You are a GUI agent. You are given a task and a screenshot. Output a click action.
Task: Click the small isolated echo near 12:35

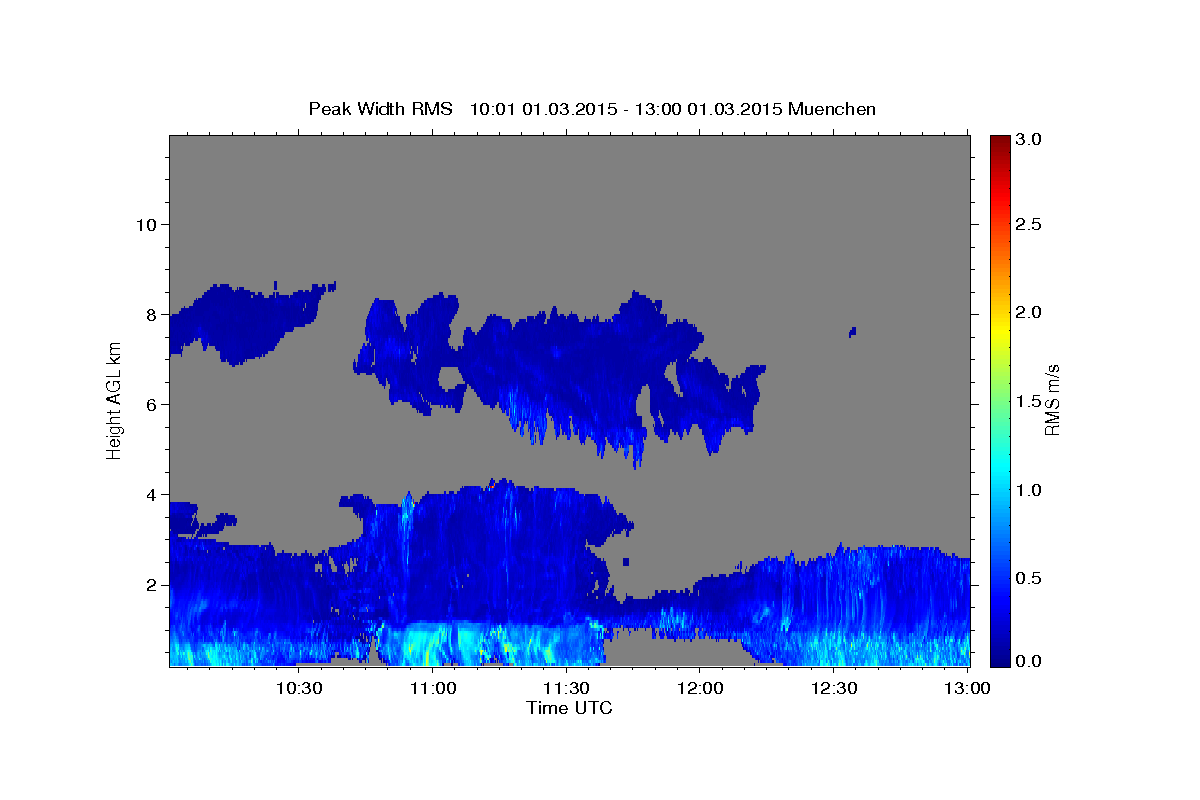tap(852, 332)
